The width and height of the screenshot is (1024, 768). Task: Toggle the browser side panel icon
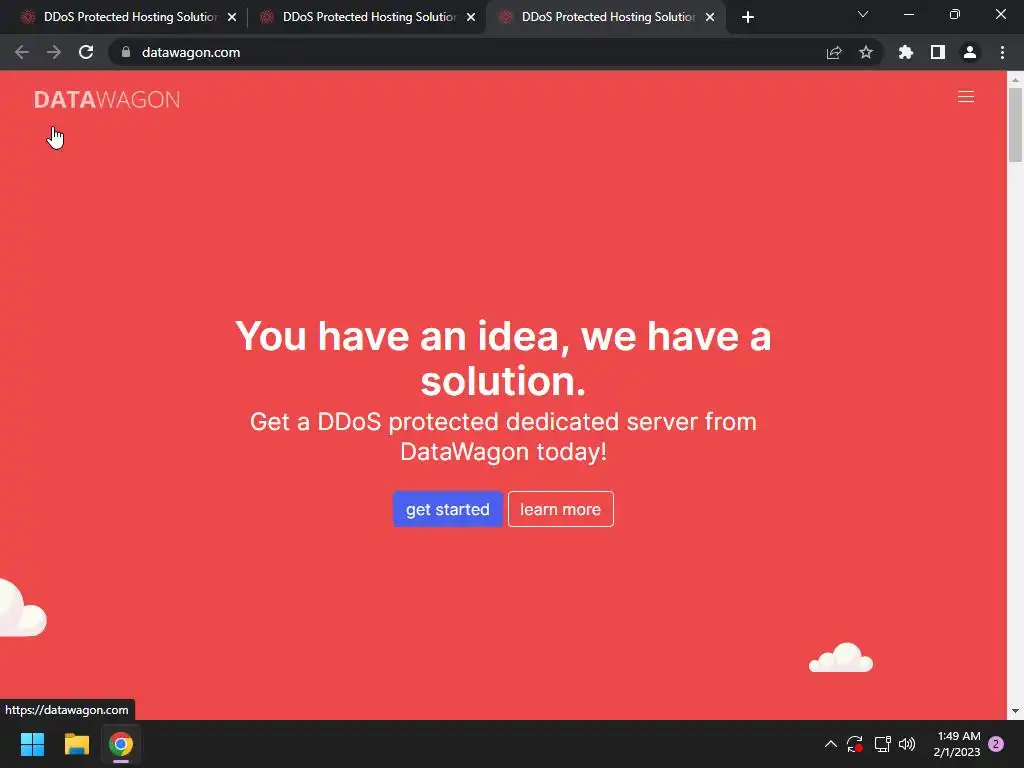click(x=938, y=52)
